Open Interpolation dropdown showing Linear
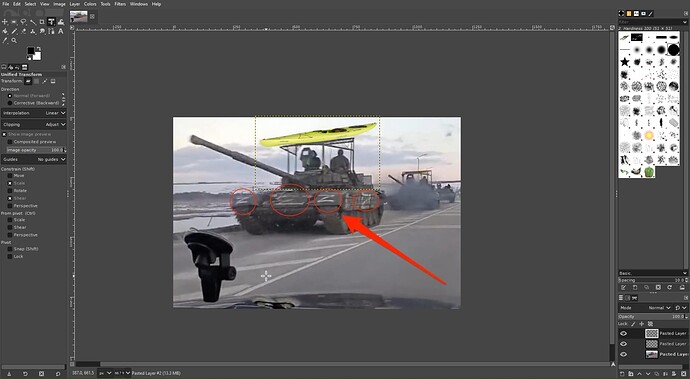Image resolution: width=690 pixels, height=379 pixels. click(x=33, y=113)
